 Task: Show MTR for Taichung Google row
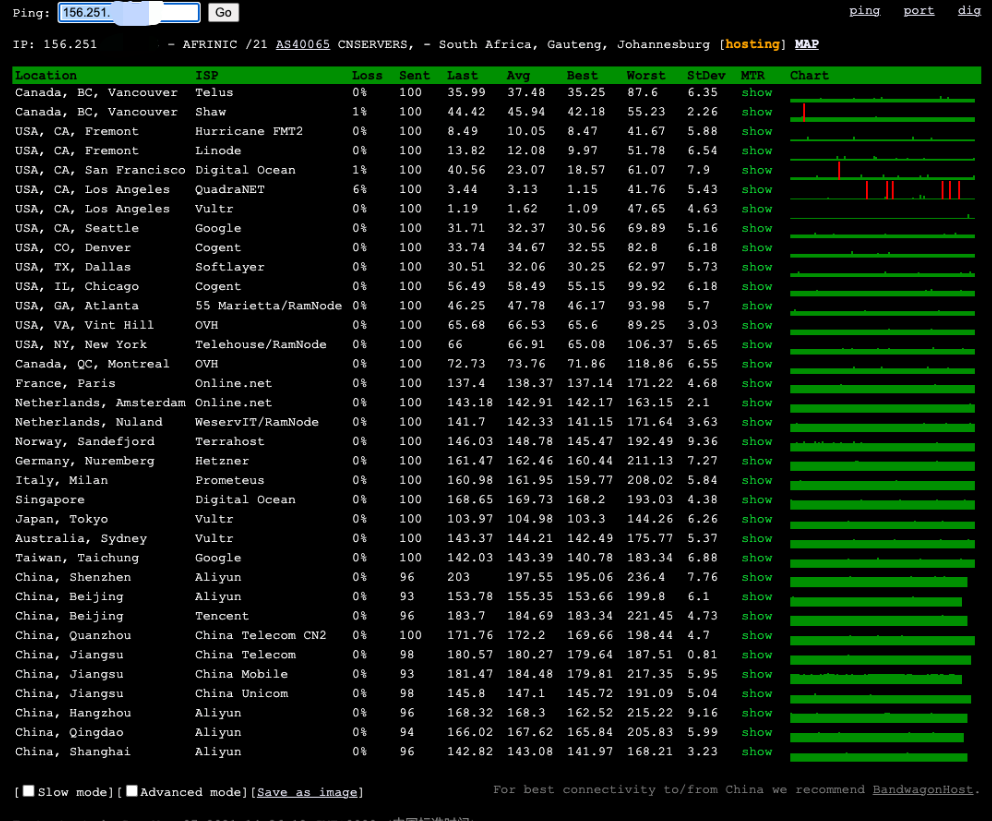(757, 558)
